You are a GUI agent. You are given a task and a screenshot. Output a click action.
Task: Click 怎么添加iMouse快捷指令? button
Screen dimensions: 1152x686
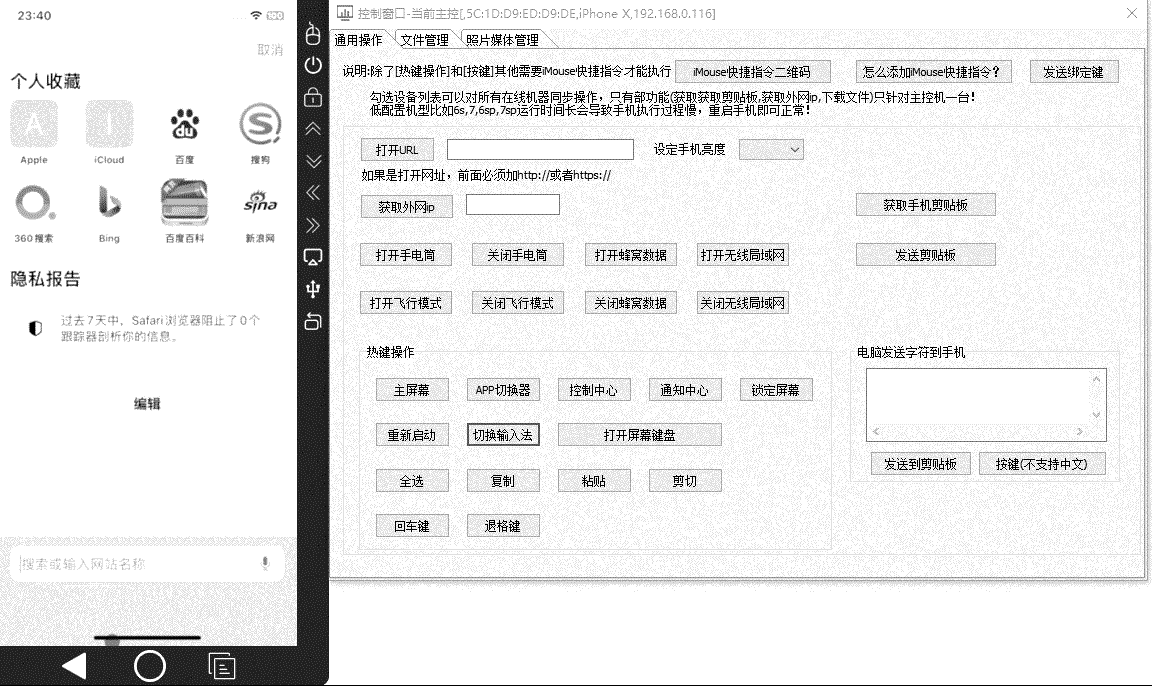pyautogui.click(x=933, y=71)
